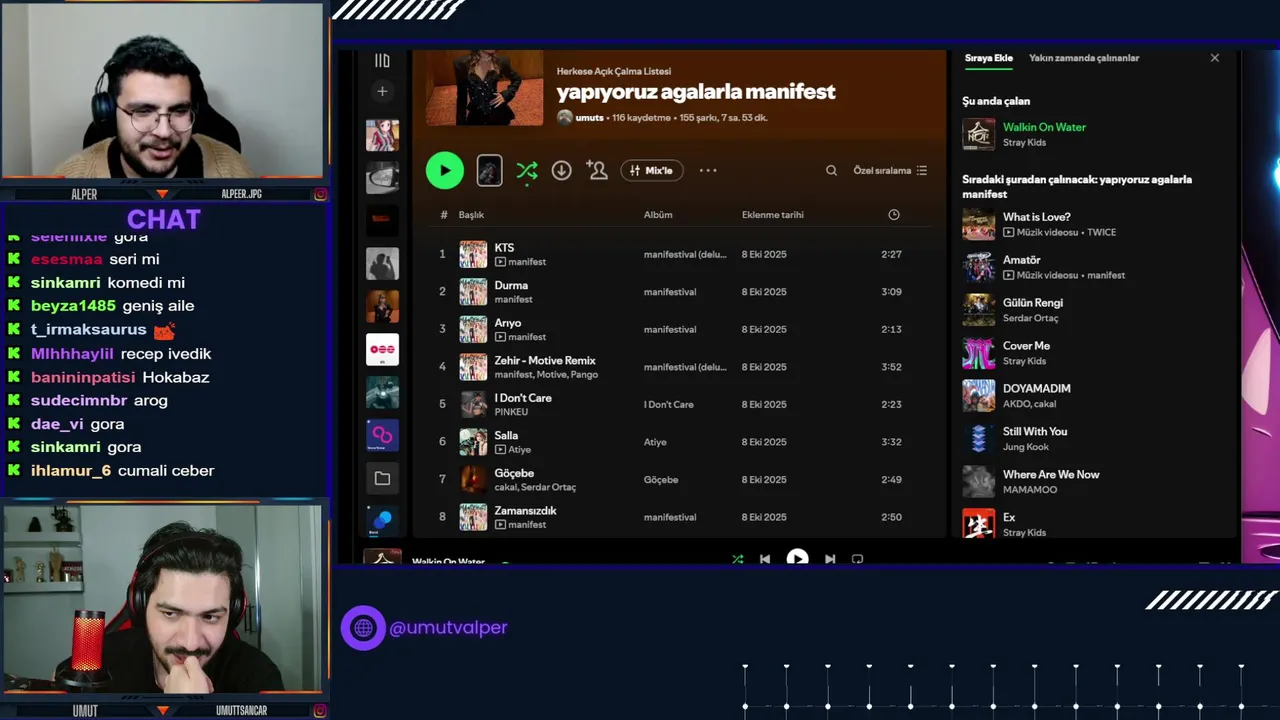
Task: Sort by Eklenme tarihi column header
Action: point(772,215)
